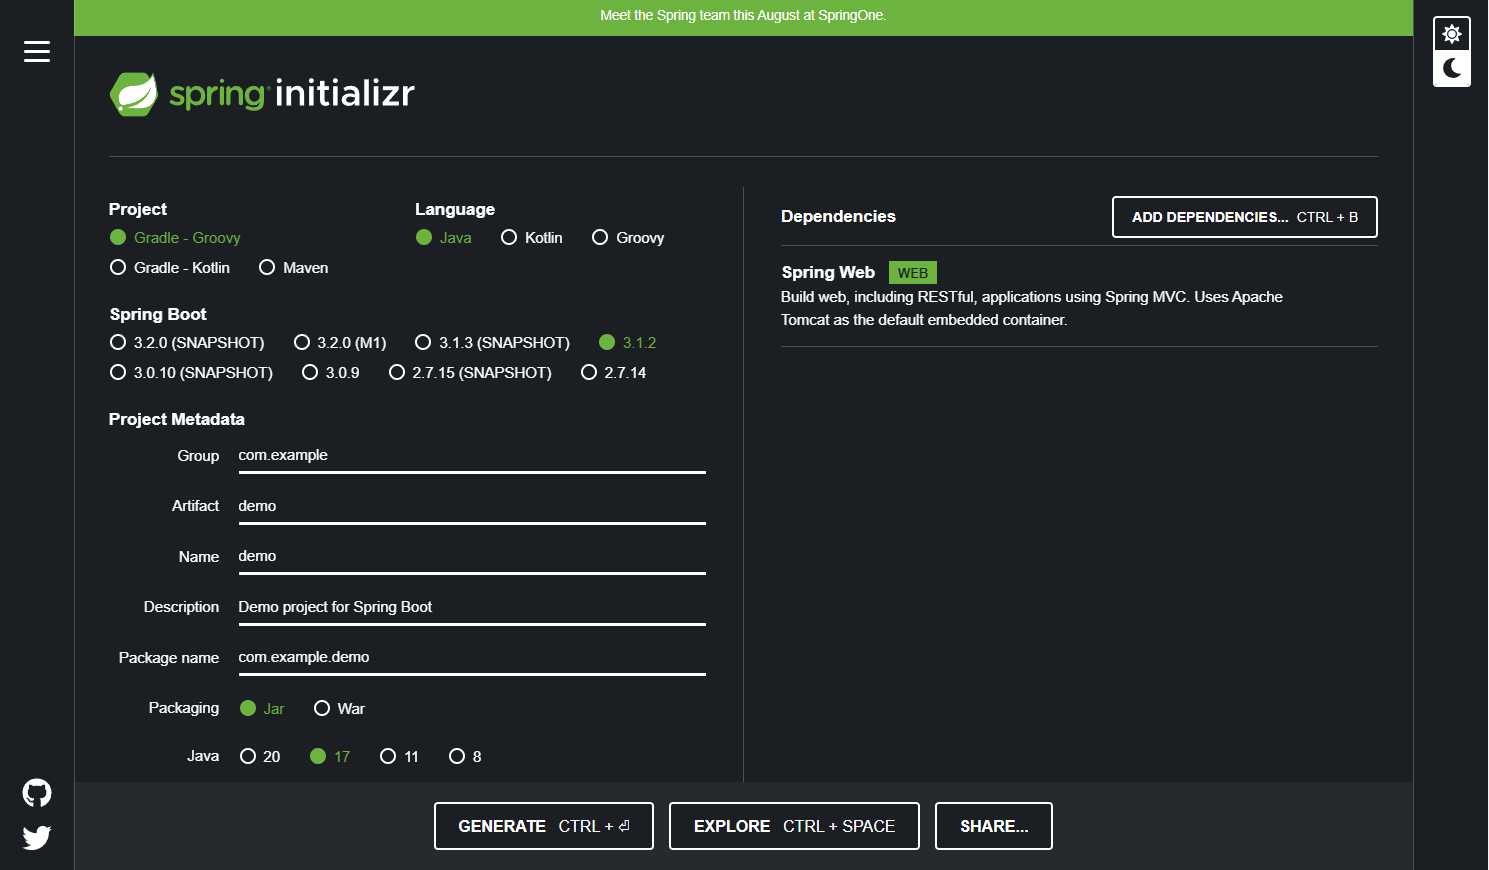Select Spring Boot 3.0.10 (SNAPSHOT)
Viewport: 1489px width, 870px height.
(x=191, y=373)
